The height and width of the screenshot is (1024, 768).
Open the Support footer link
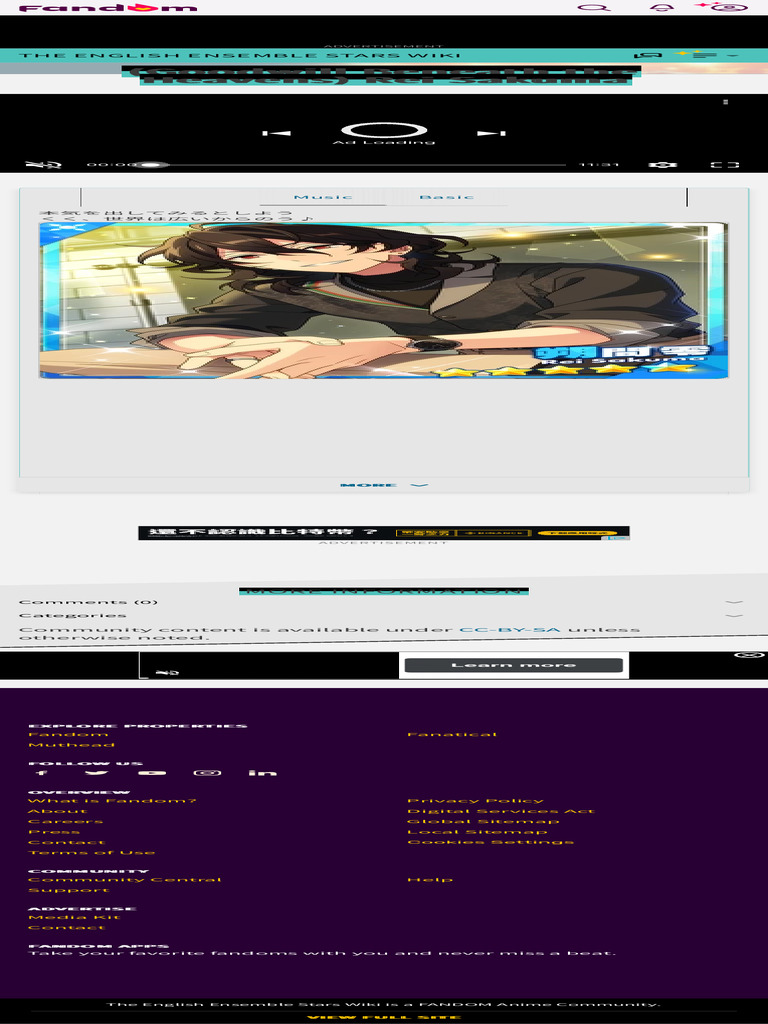coord(69,890)
